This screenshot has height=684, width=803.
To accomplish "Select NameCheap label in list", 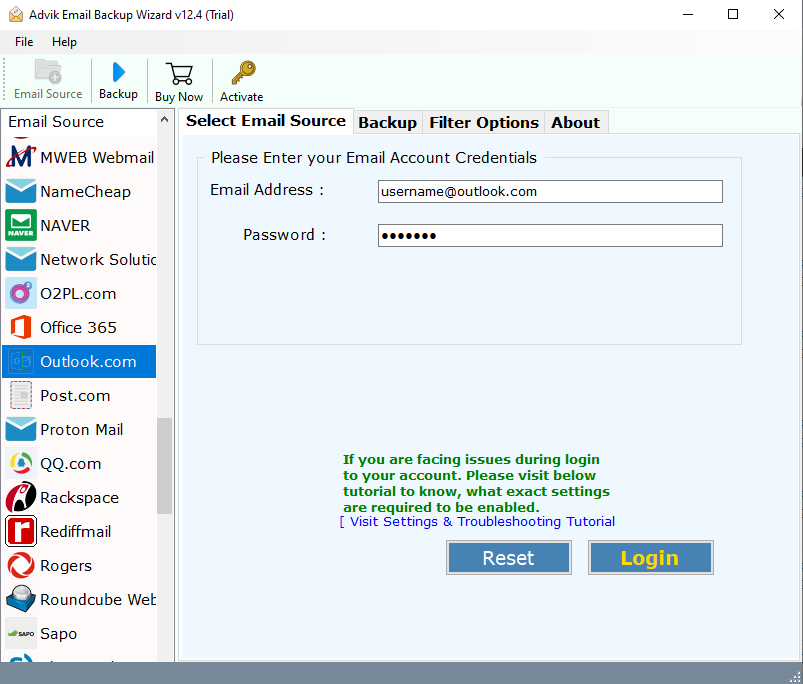I will point(86,191).
